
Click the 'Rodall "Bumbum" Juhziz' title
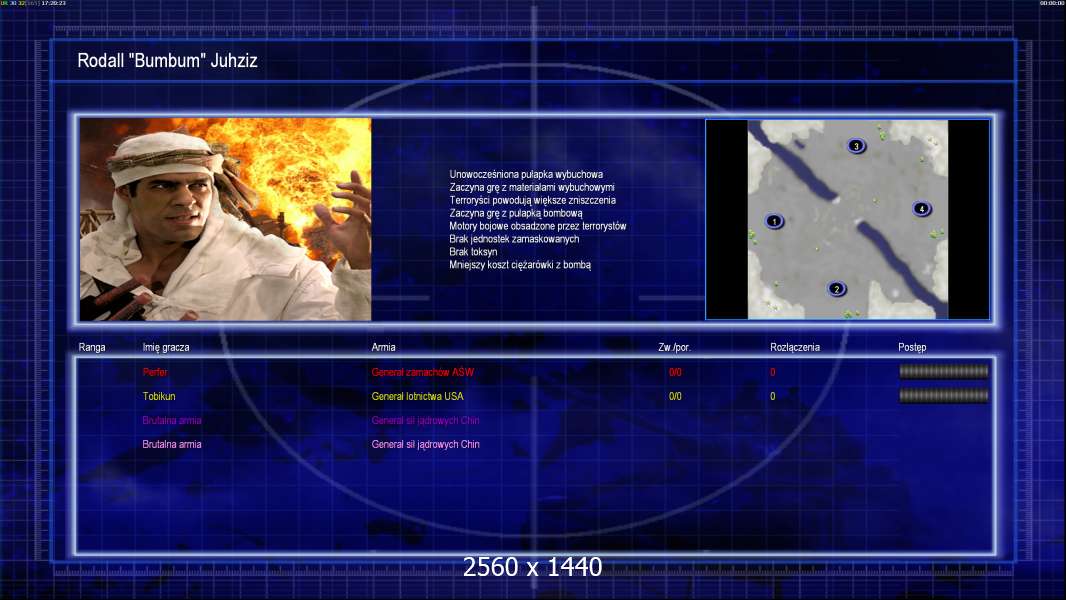[x=167, y=61]
